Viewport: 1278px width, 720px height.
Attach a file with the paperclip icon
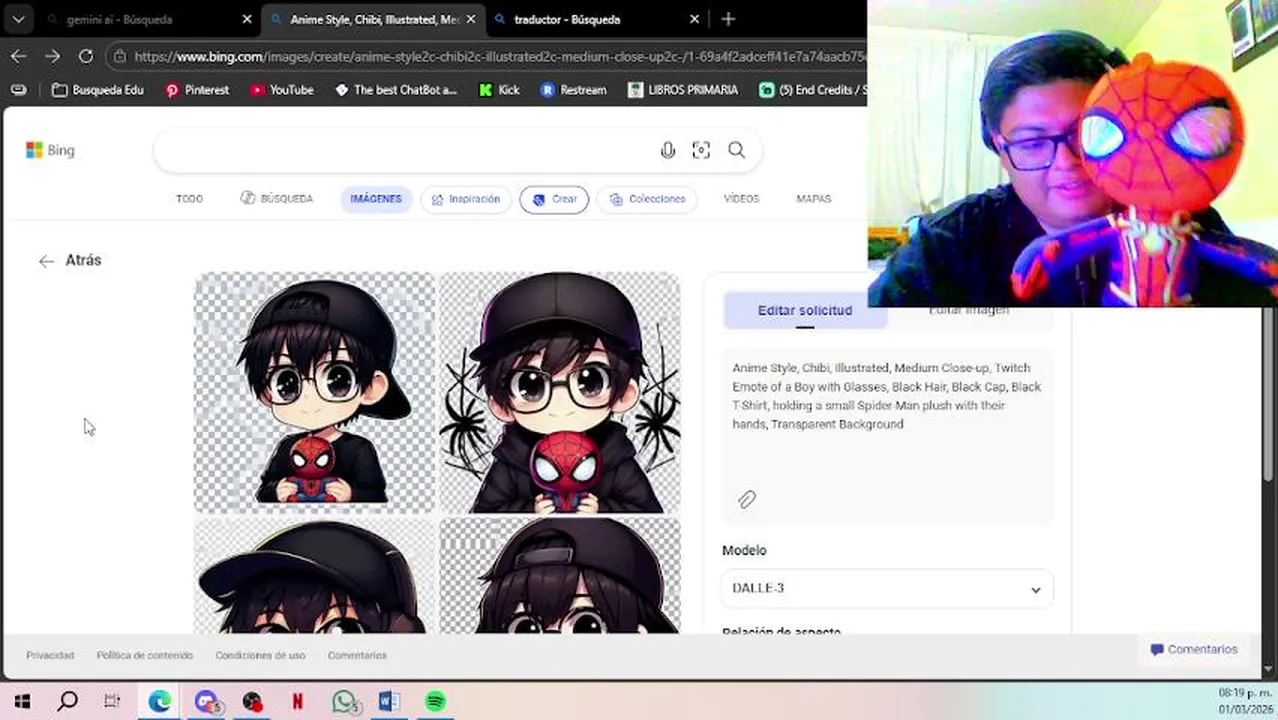click(747, 499)
